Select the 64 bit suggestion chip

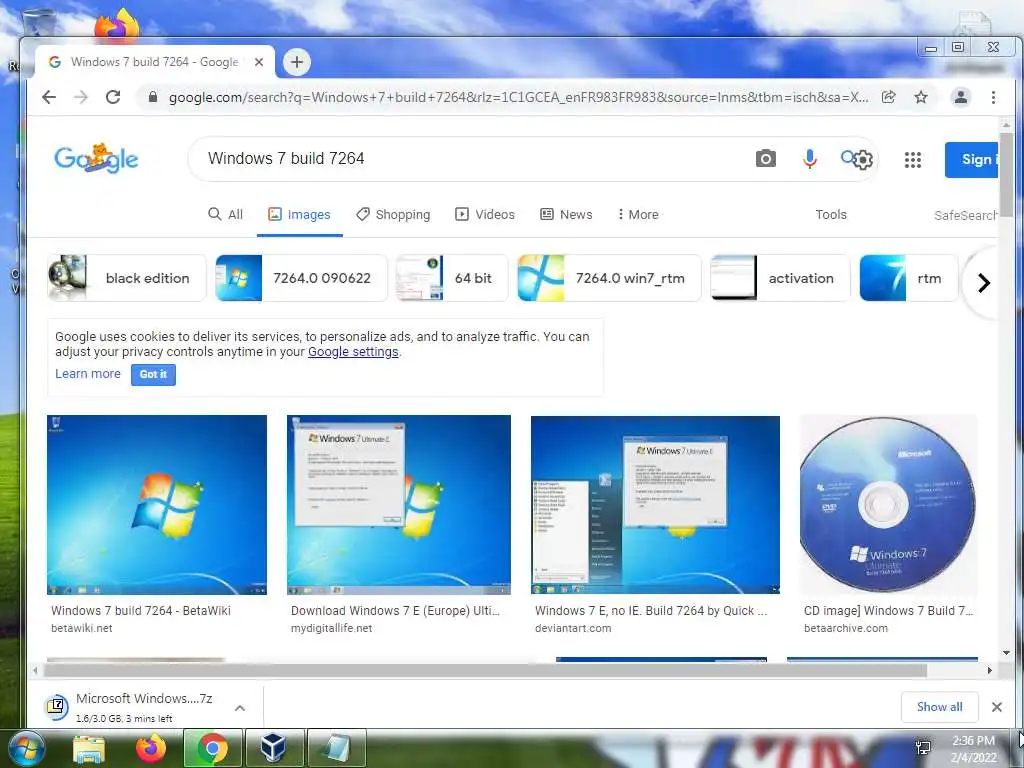pos(452,278)
